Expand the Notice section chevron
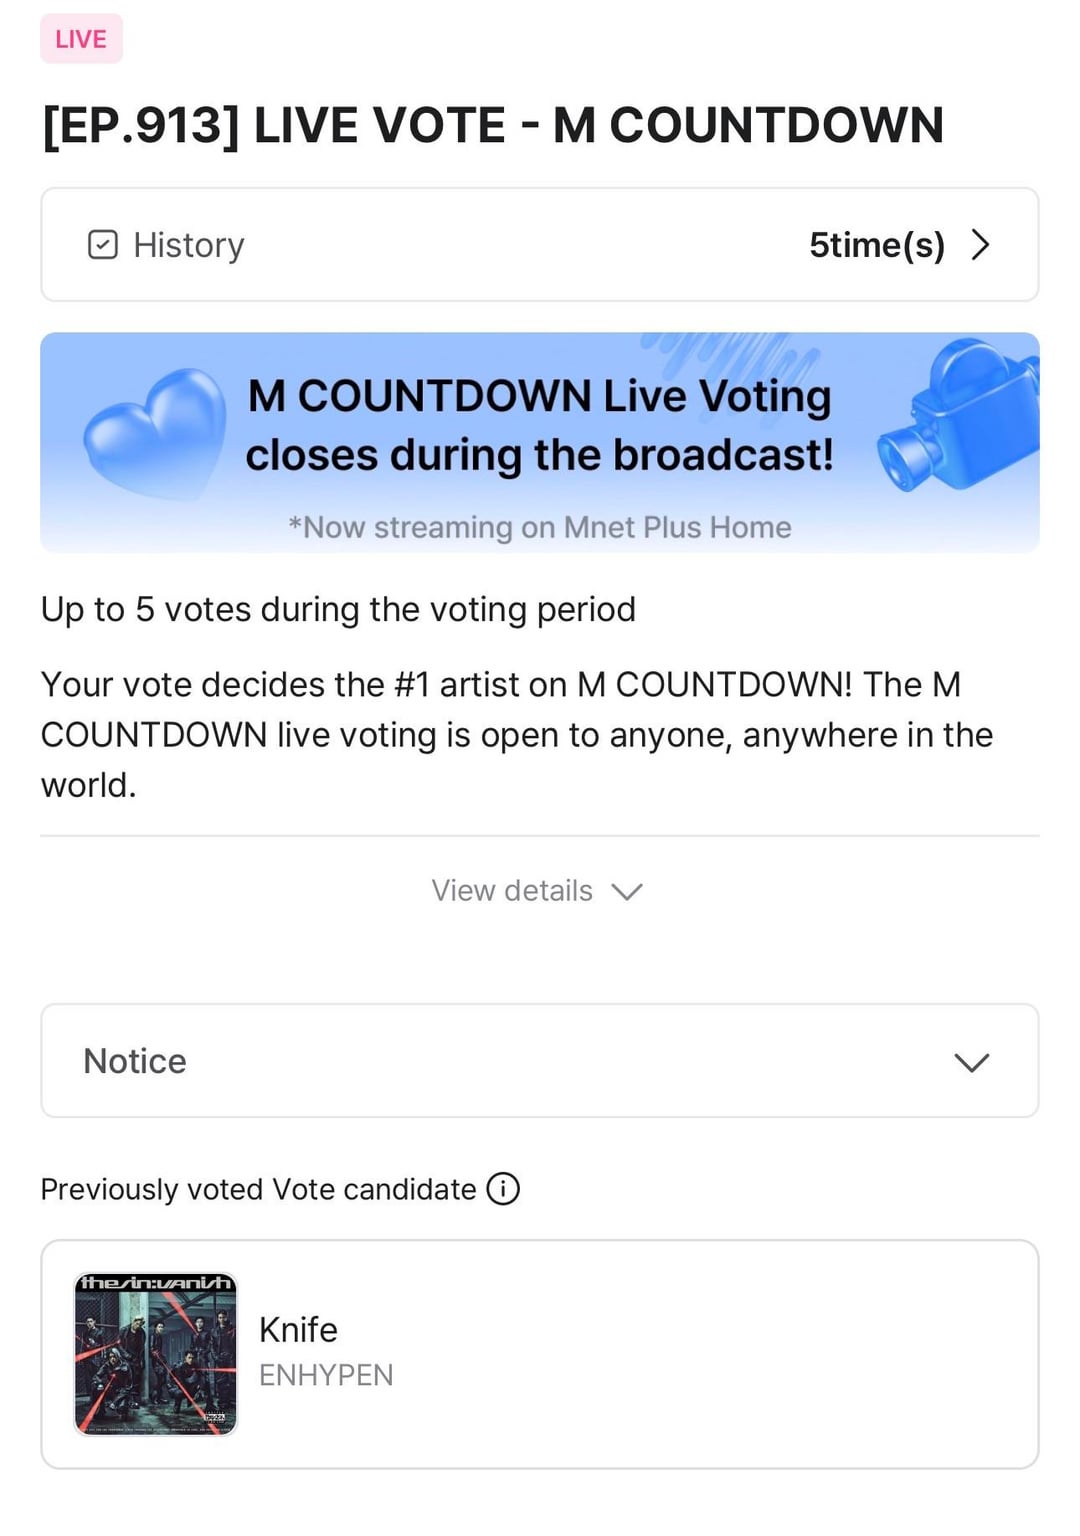Viewport: 1080px width, 1536px height. click(x=971, y=1062)
